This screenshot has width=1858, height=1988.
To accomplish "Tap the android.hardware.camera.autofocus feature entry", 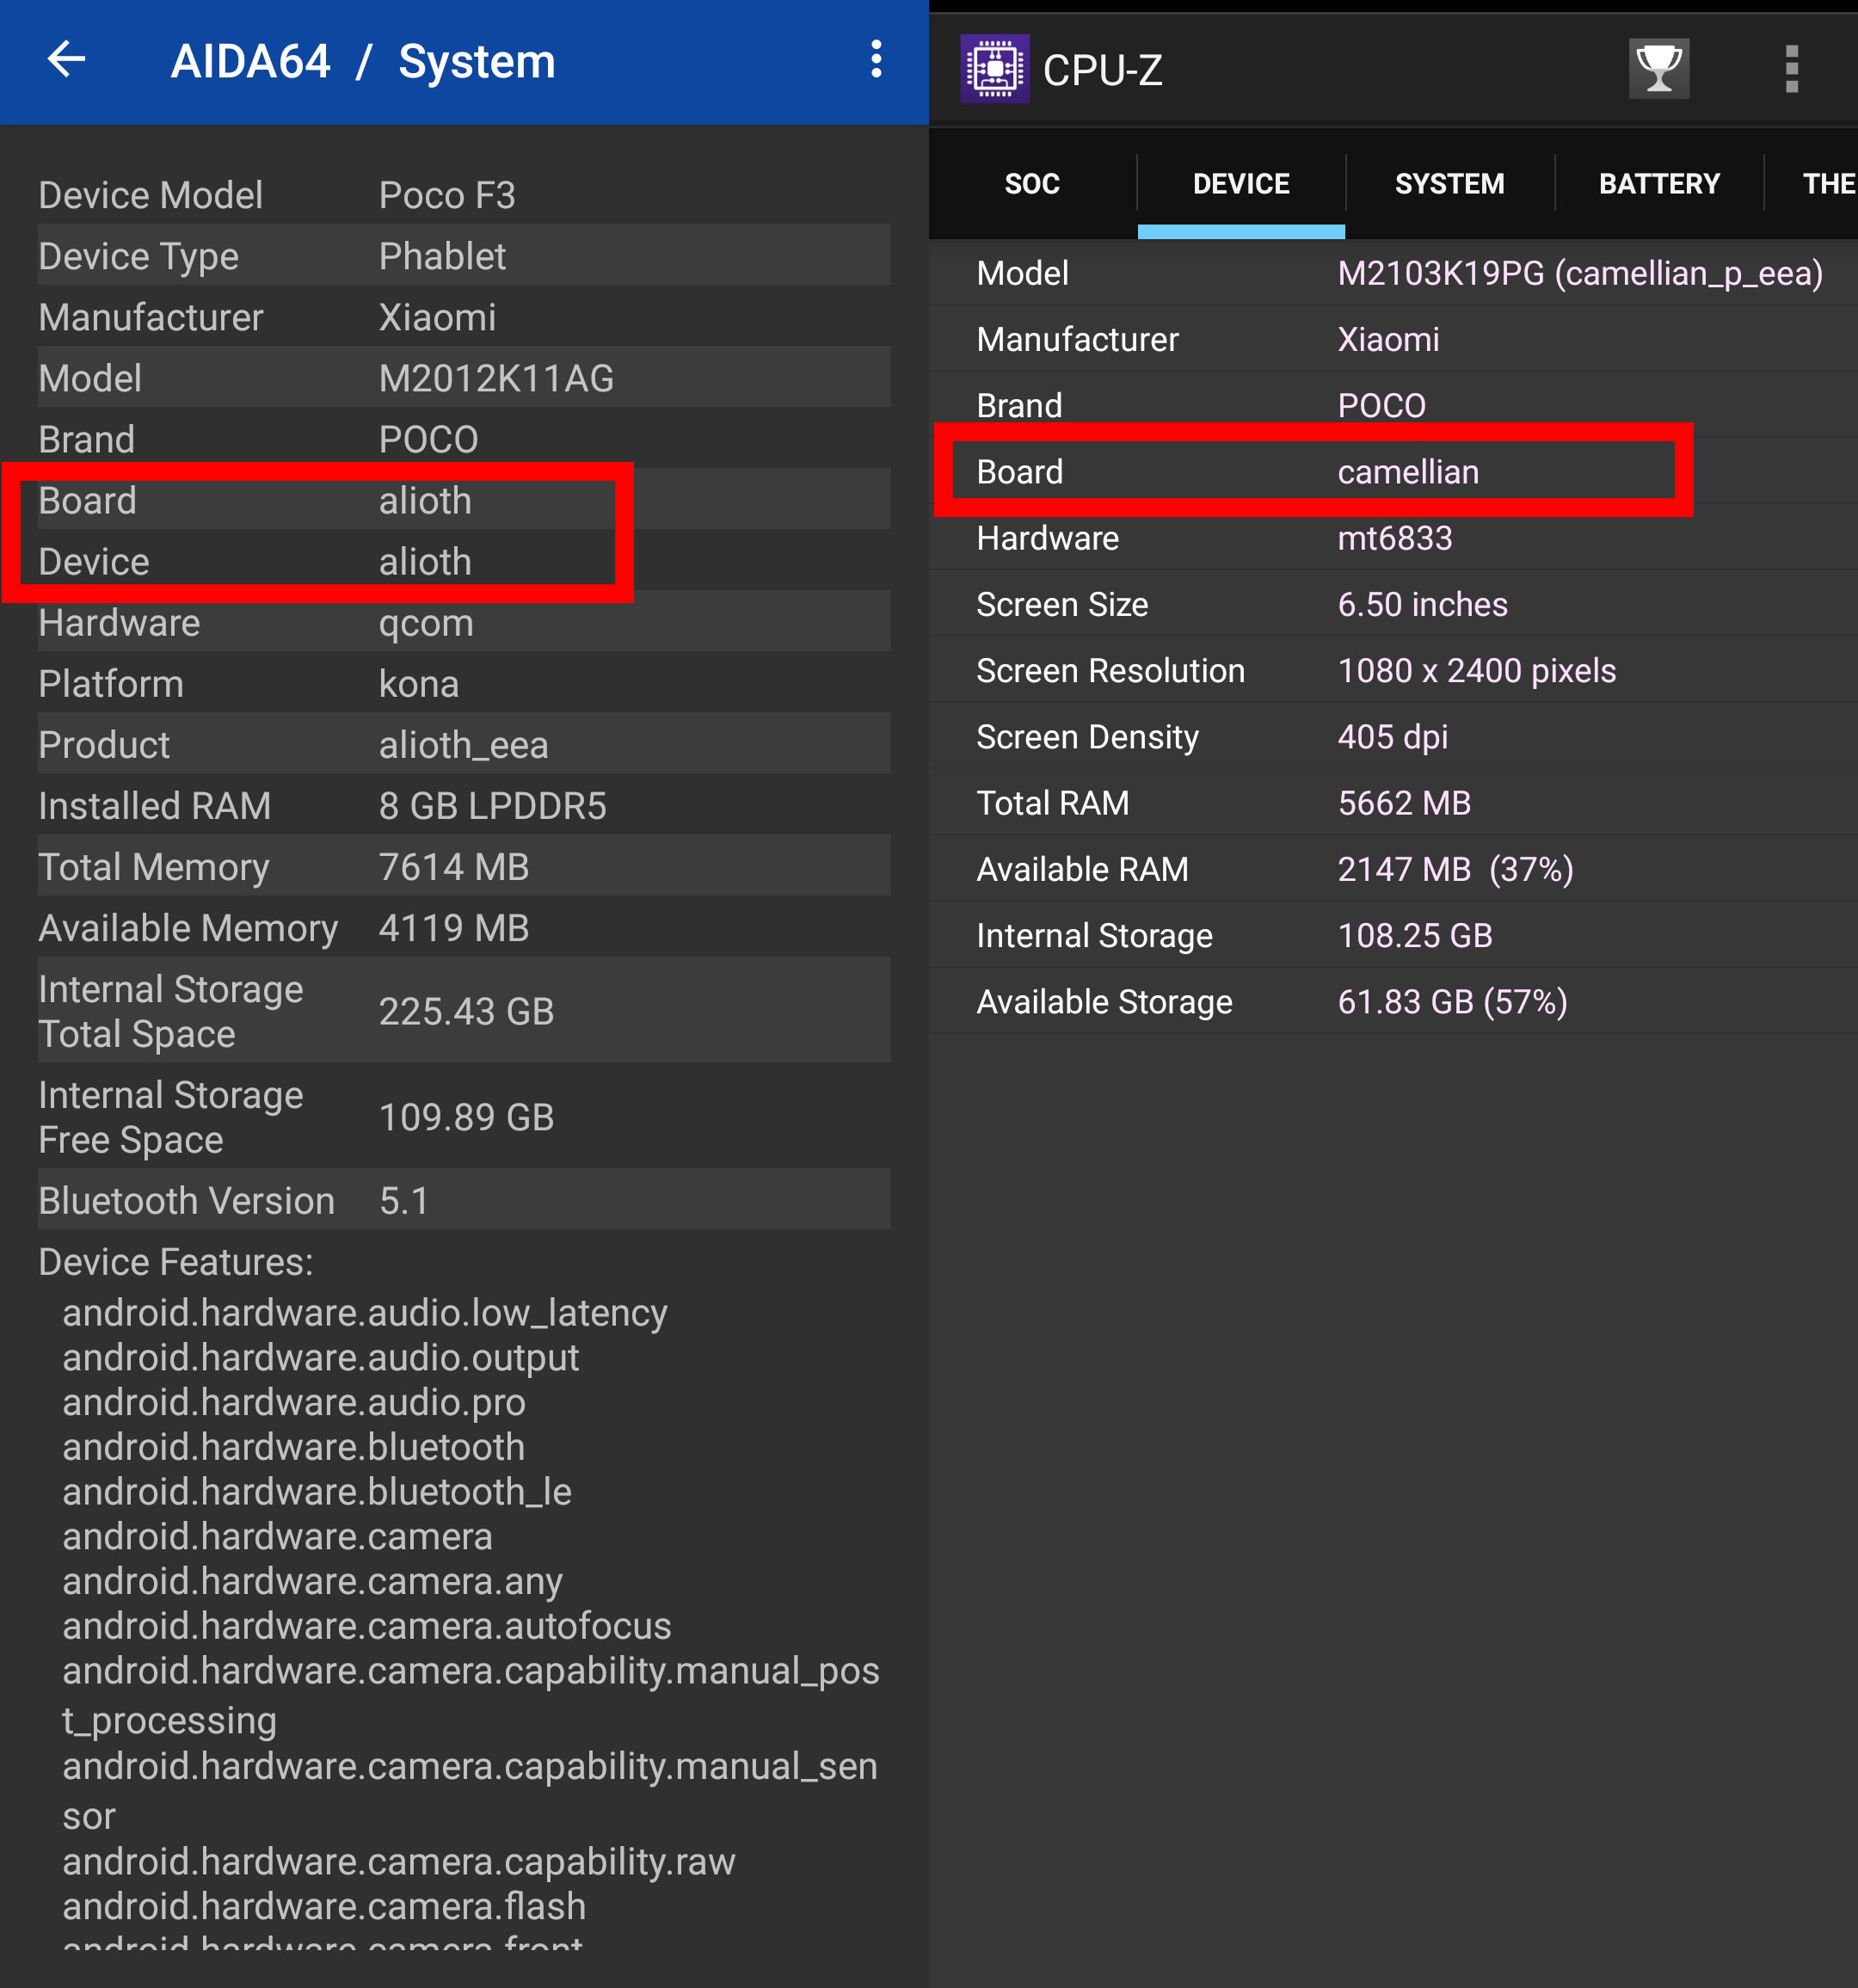I will pyautogui.click(x=366, y=1625).
